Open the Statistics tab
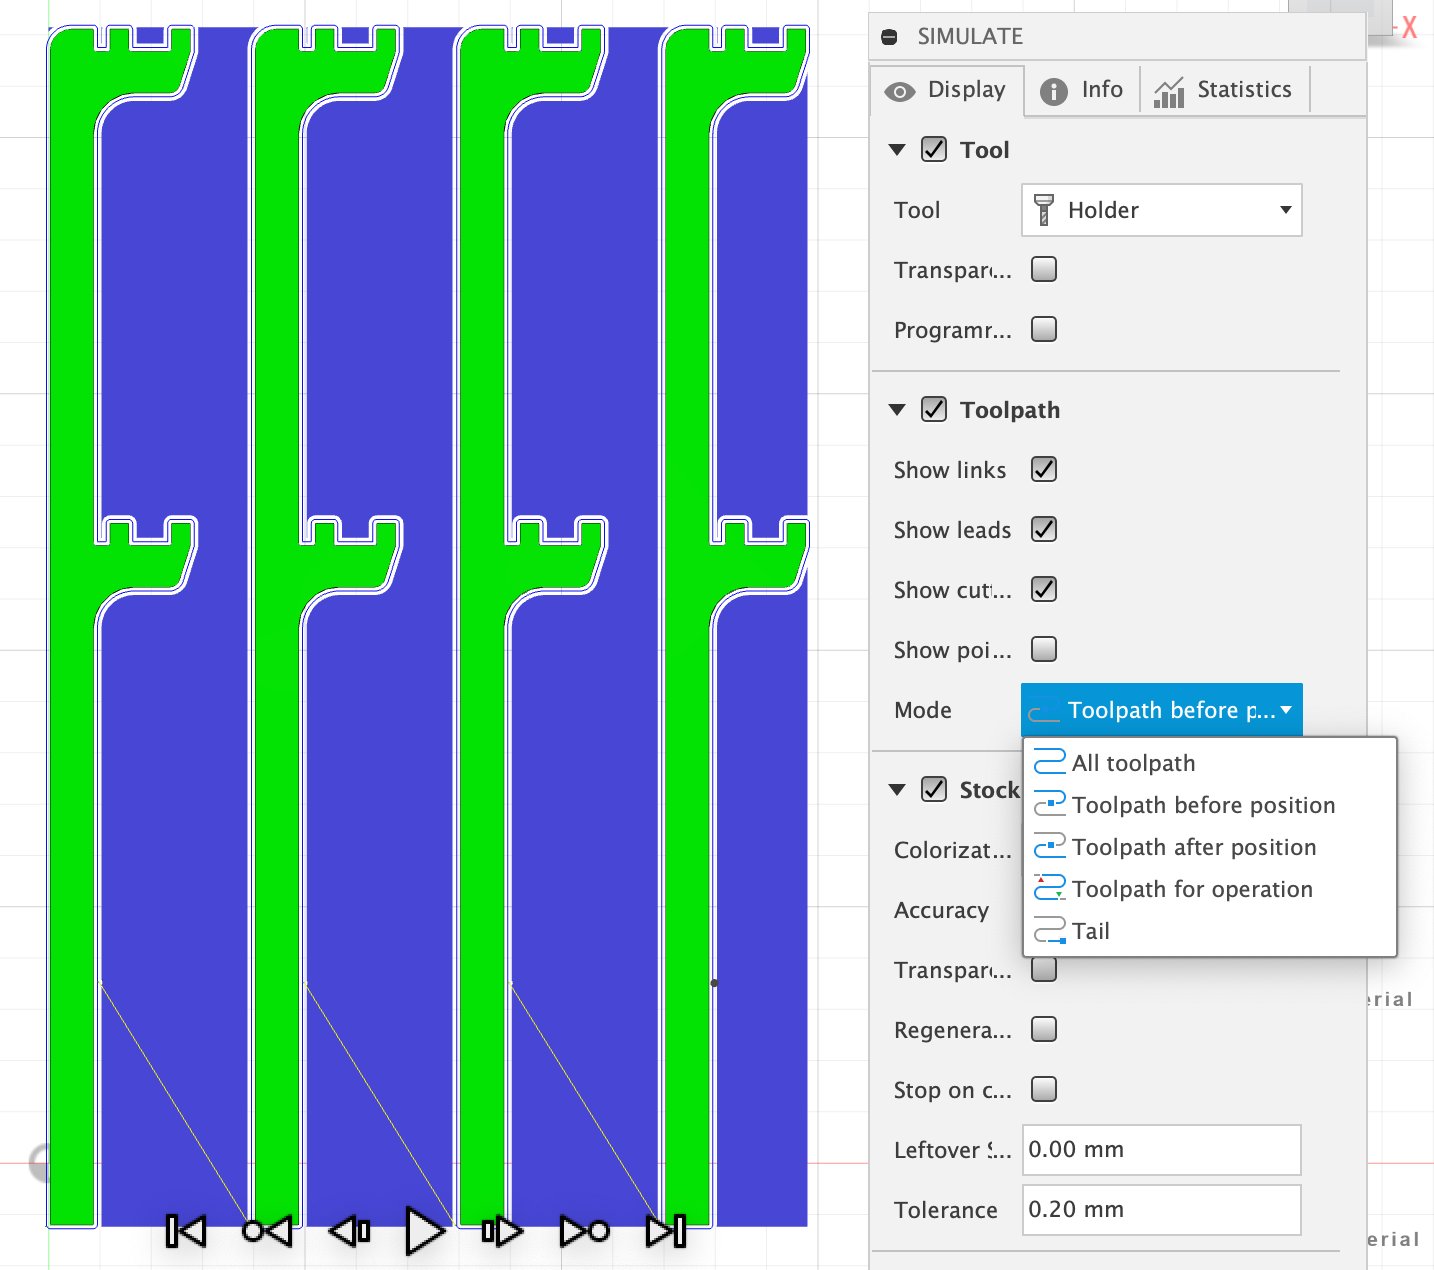Image resolution: width=1434 pixels, height=1270 pixels. pyautogui.click(x=1224, y=90)
